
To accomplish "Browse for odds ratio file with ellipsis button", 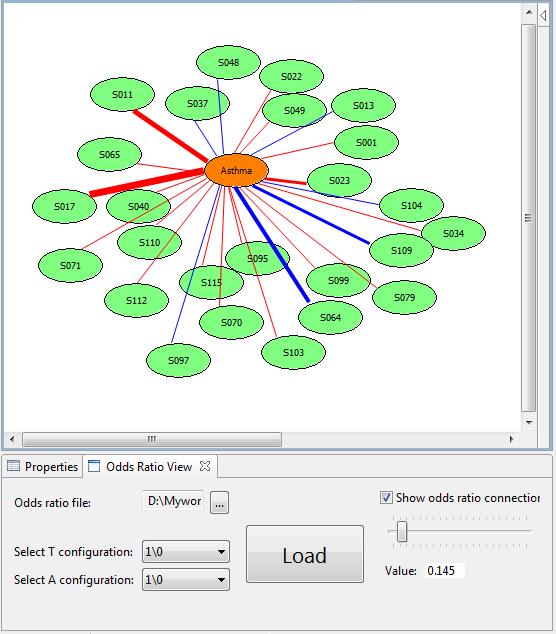I will (220, 503).
